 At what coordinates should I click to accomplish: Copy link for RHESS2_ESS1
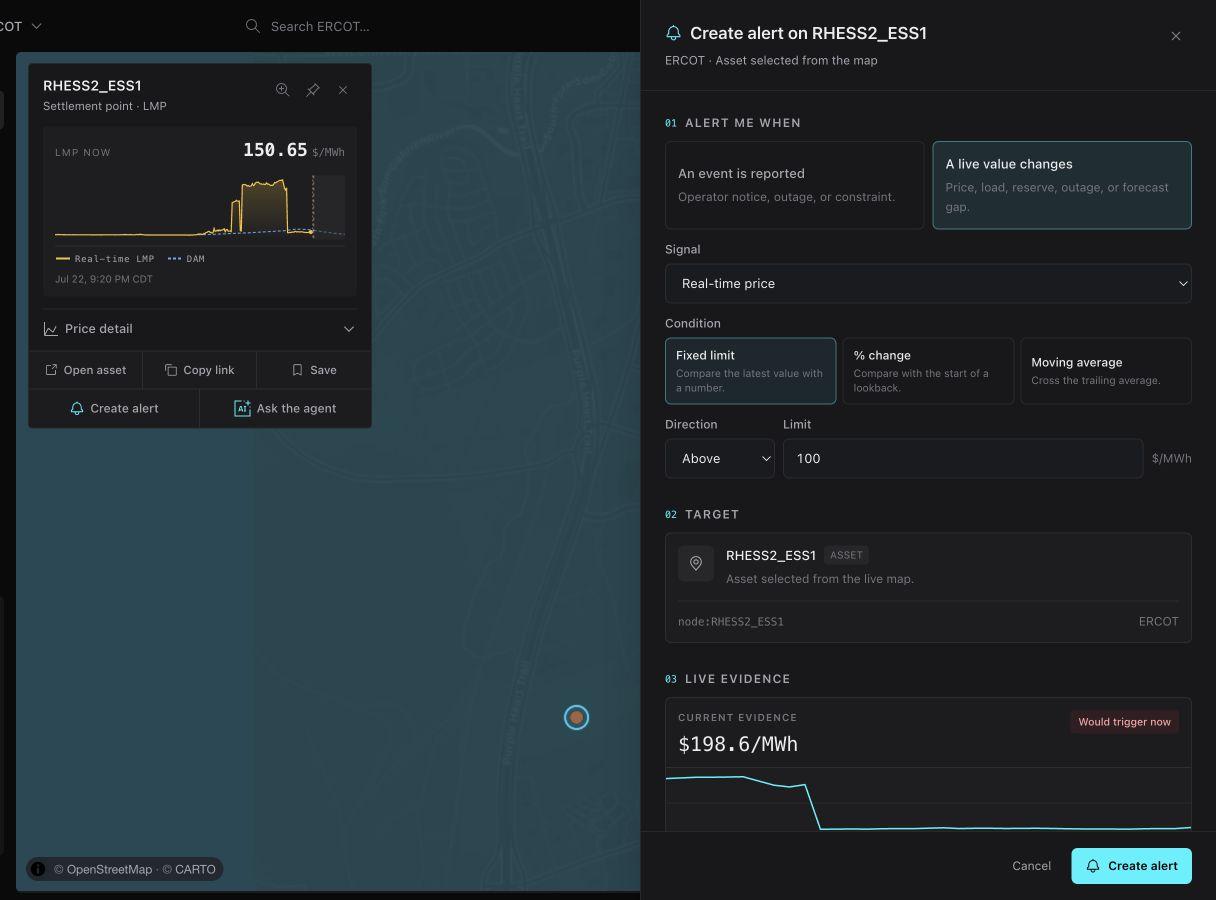pyautogui.click(x=200, y=370)
